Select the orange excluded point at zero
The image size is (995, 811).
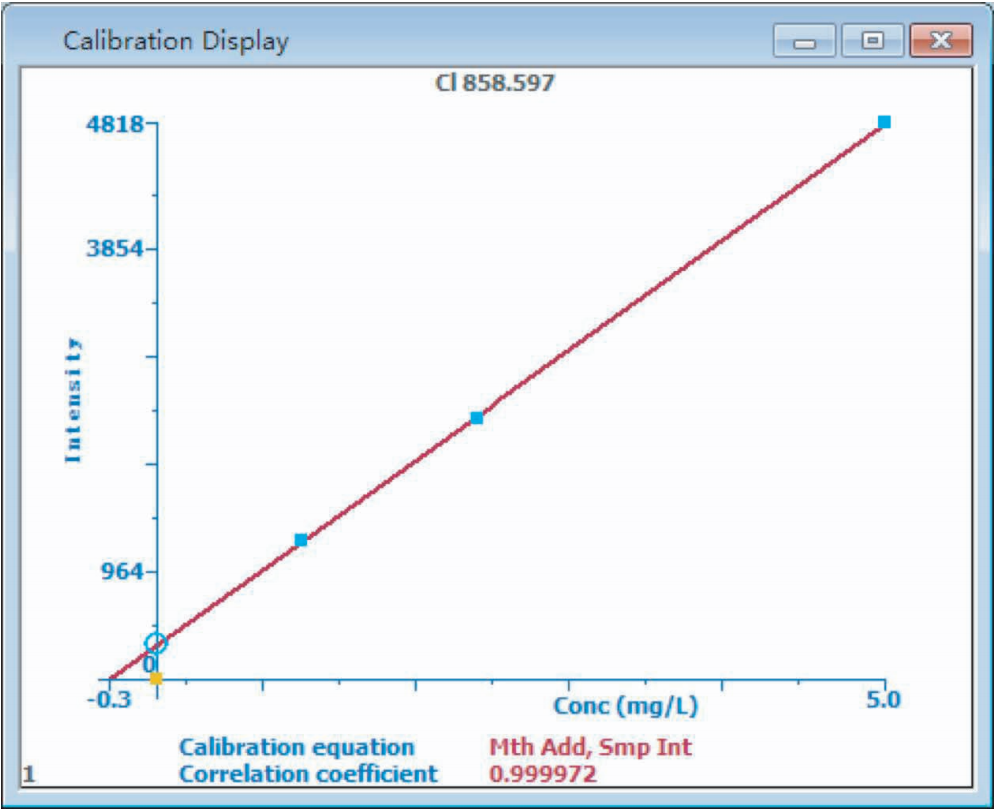tap(156, 678)
